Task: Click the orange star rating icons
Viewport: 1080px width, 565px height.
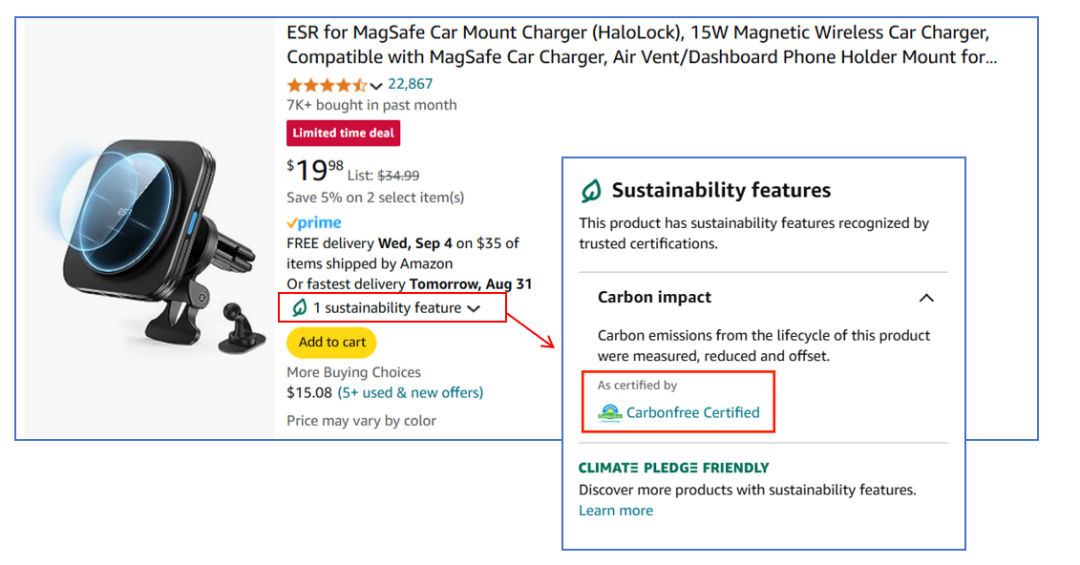Action: [326, 85]
